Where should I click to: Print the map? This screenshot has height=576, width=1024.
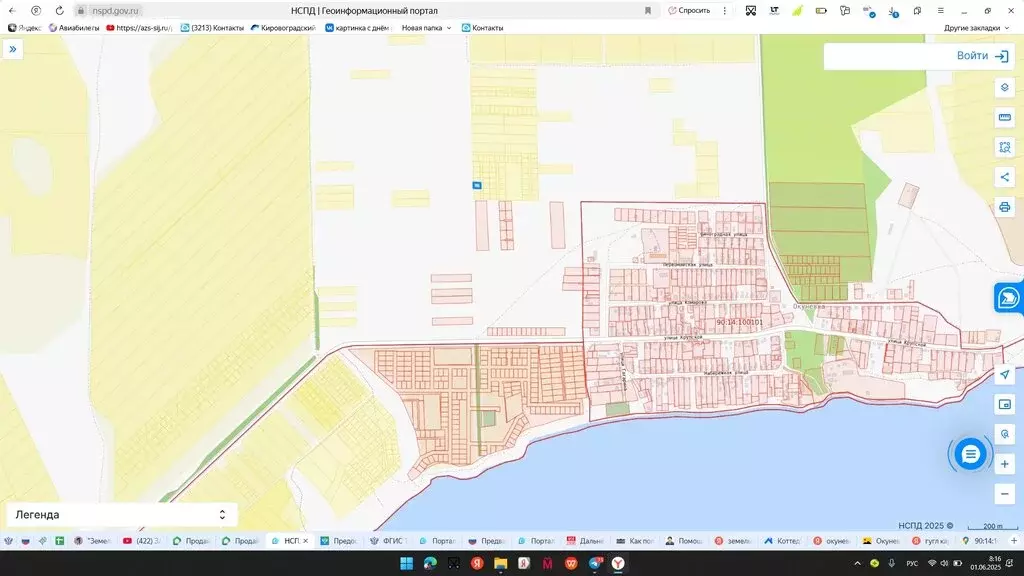1004,207
